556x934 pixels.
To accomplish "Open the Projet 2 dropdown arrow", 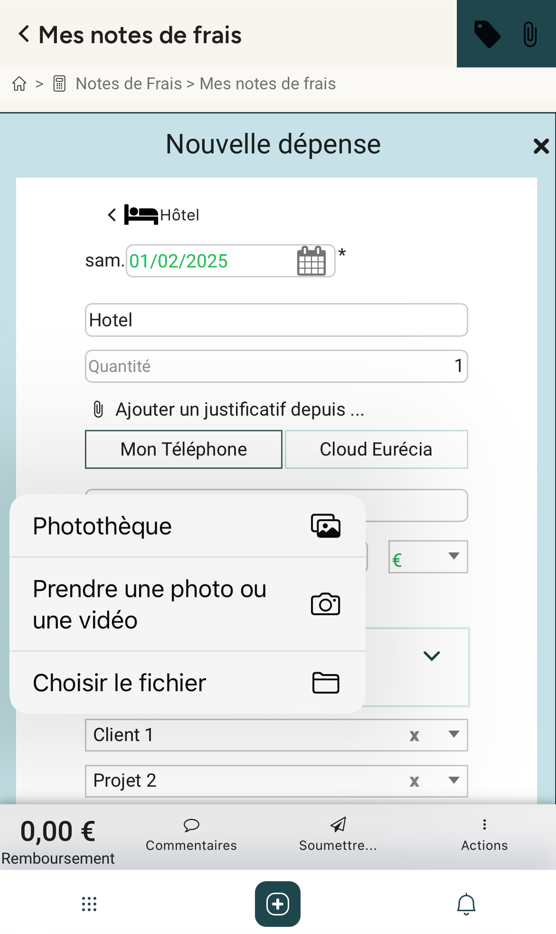I will 454,780.
